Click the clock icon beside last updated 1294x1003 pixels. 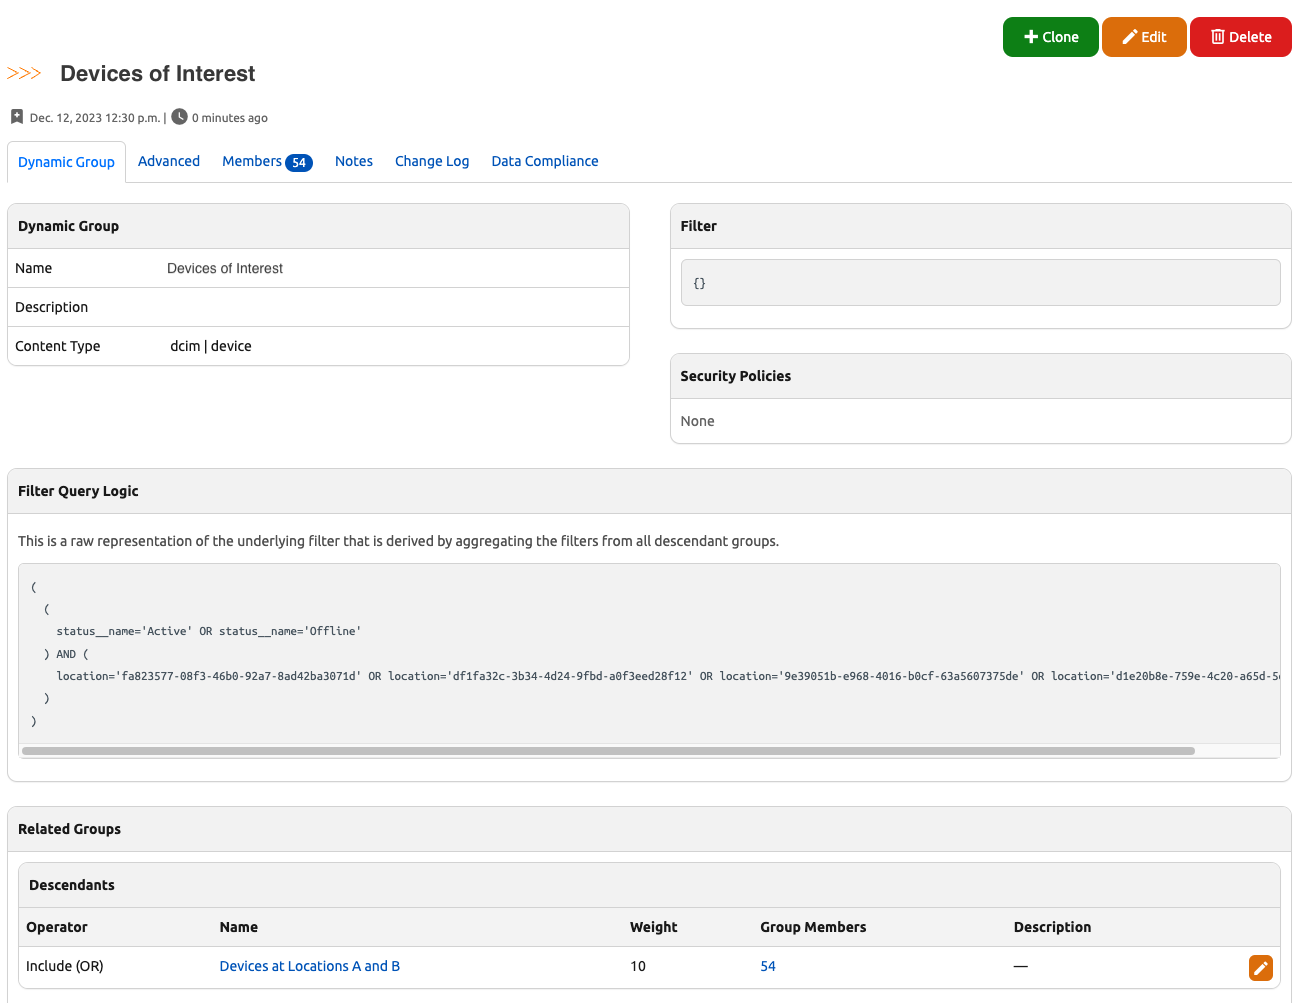tap(179, 117)
